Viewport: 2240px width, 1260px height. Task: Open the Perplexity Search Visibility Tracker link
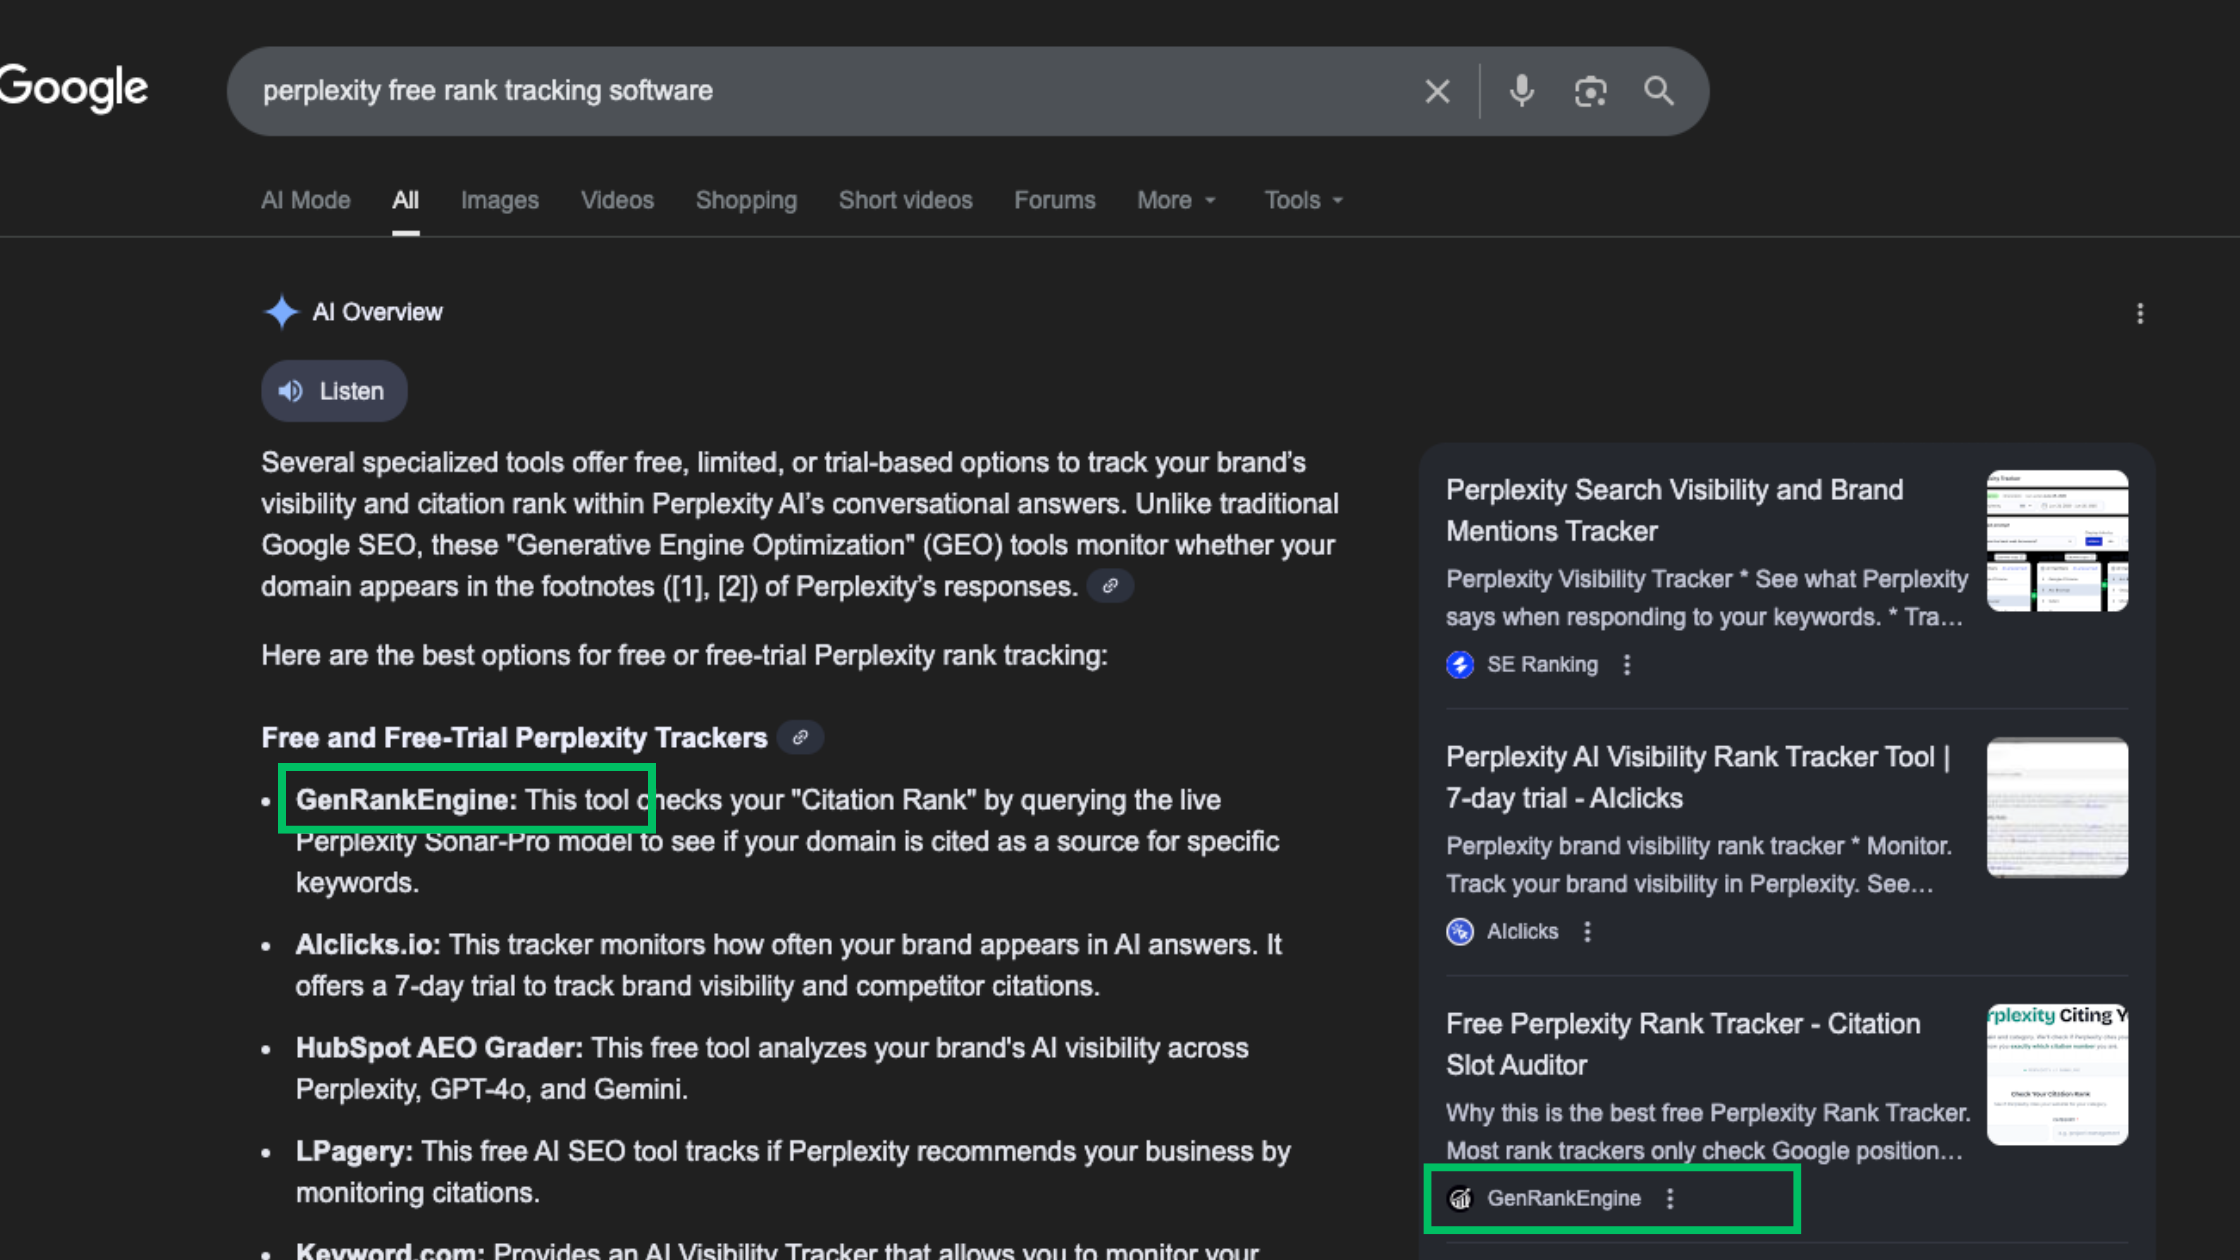(1674, 510)
